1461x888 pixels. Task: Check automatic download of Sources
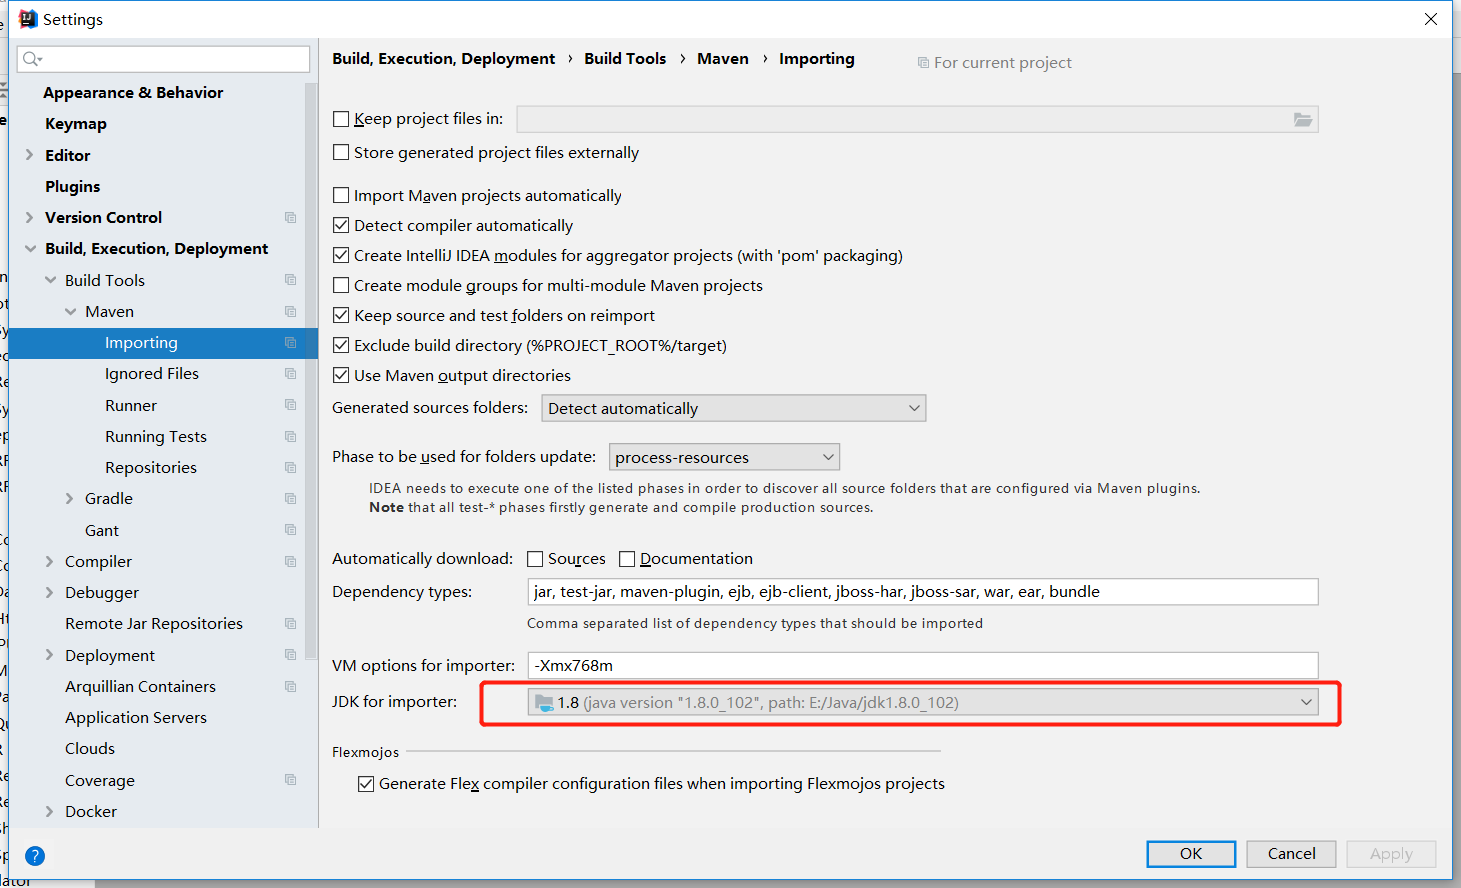tap(535, 559)
